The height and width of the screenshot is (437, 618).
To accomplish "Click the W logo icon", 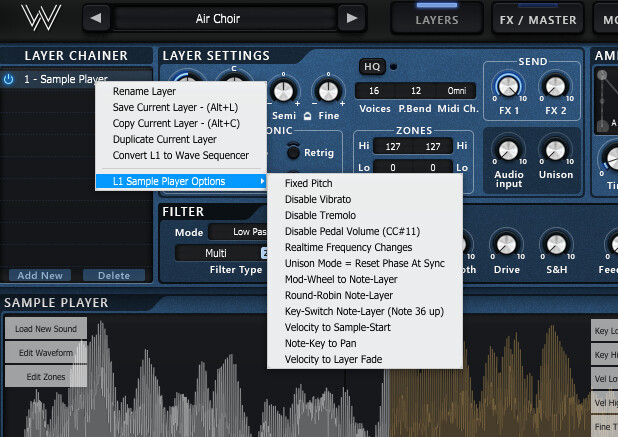I will (41, 18).
